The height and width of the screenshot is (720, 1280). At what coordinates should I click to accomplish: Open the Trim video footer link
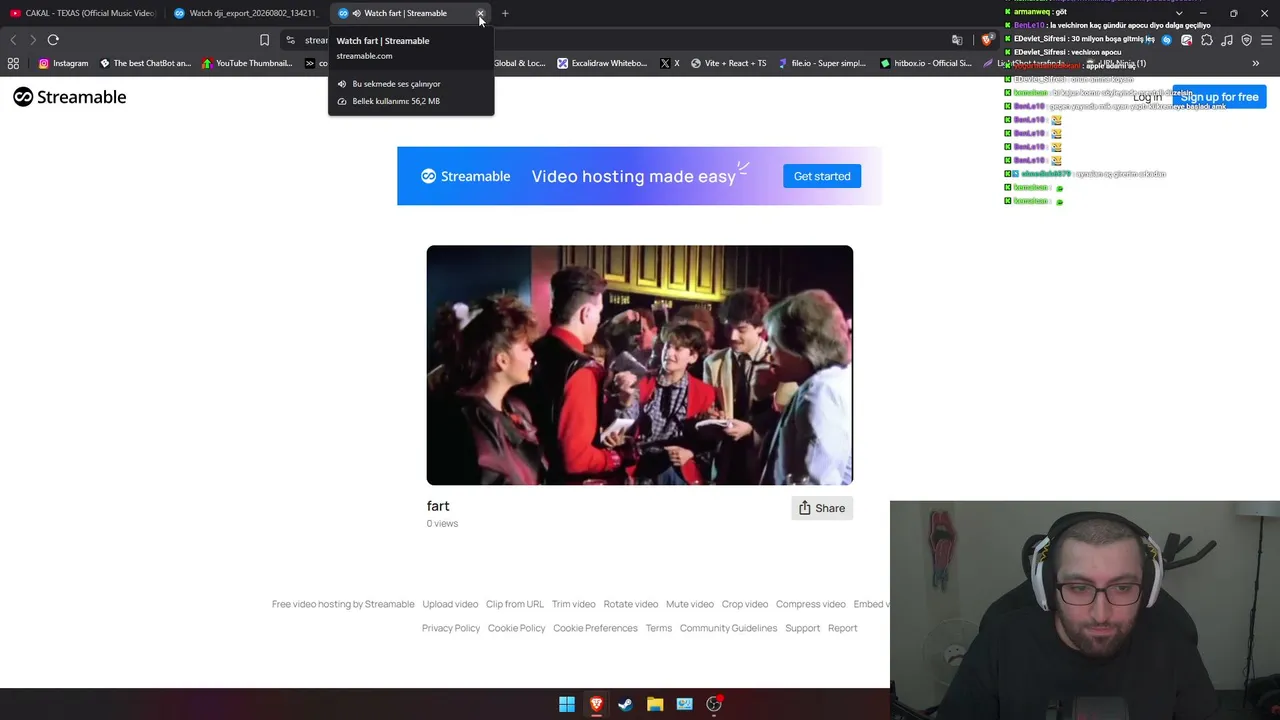[574, 604]
